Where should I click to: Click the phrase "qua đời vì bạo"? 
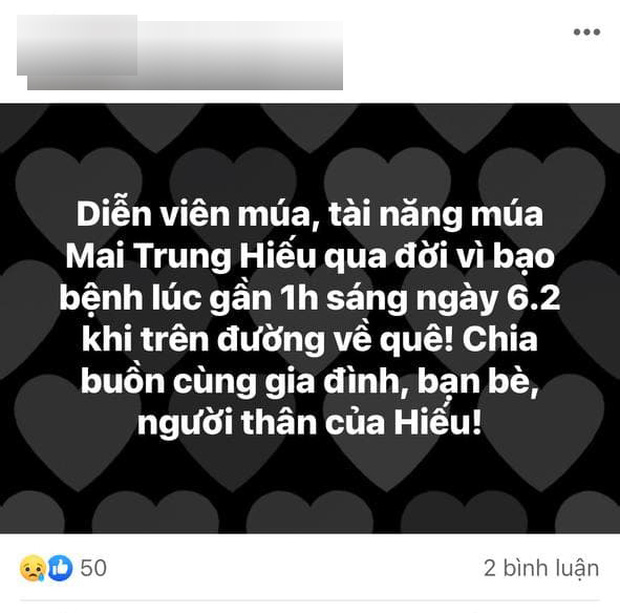click(x=439, y=257)
